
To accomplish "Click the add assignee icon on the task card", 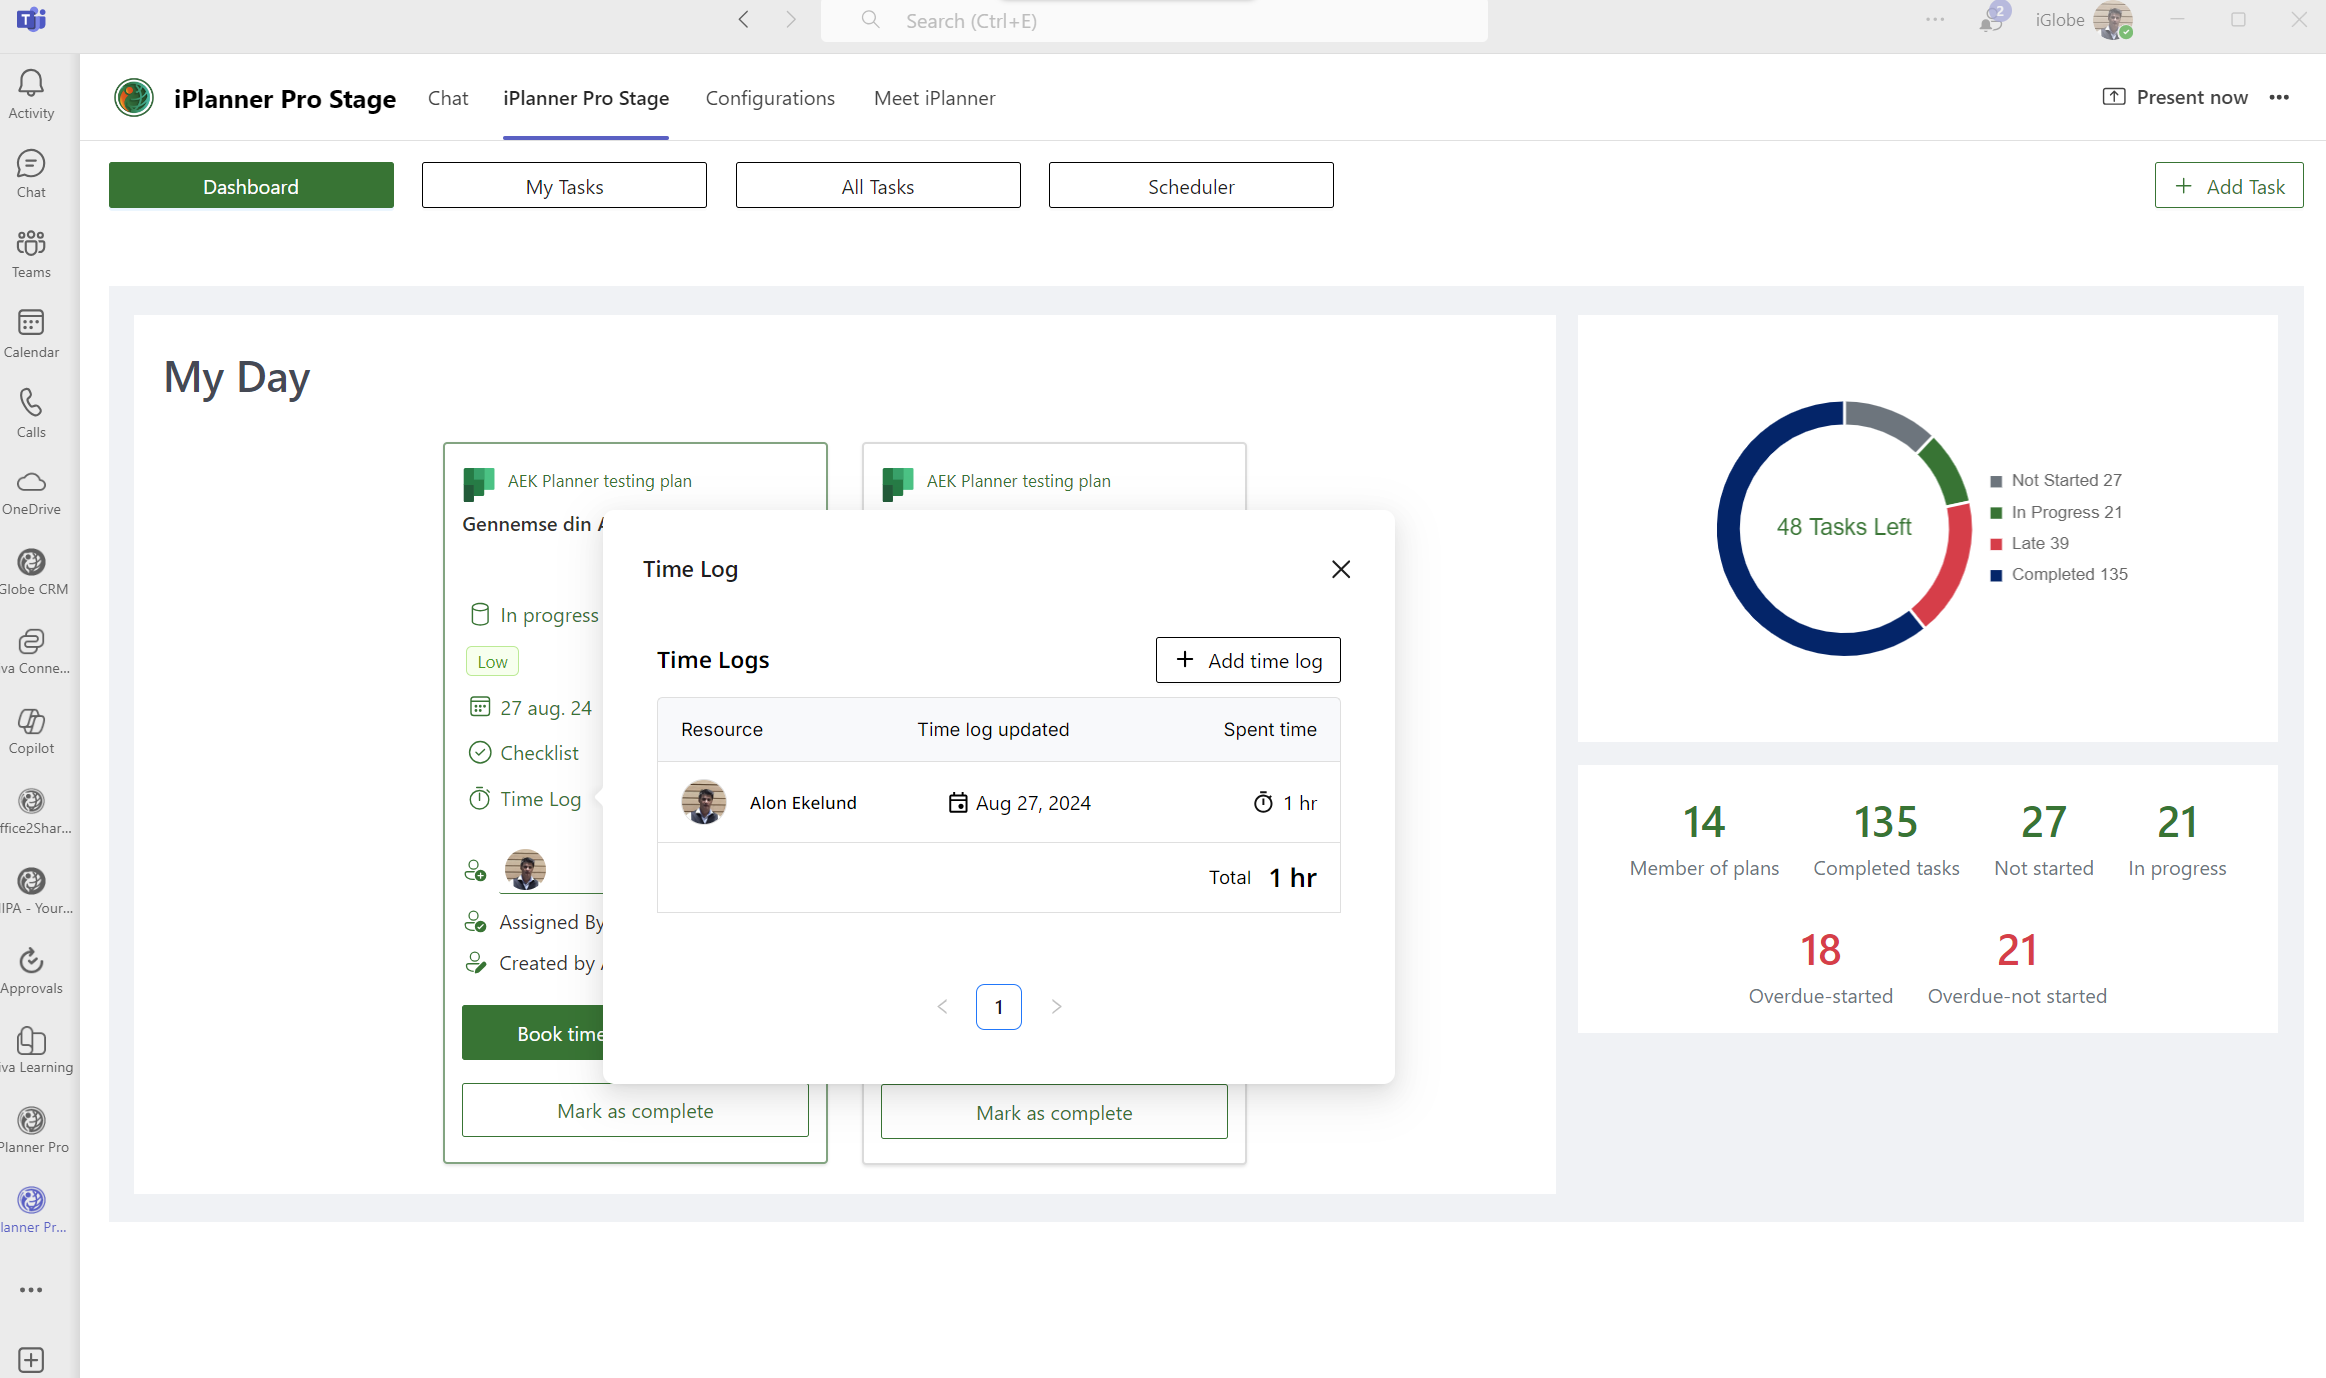I will (x=477, y=869).
